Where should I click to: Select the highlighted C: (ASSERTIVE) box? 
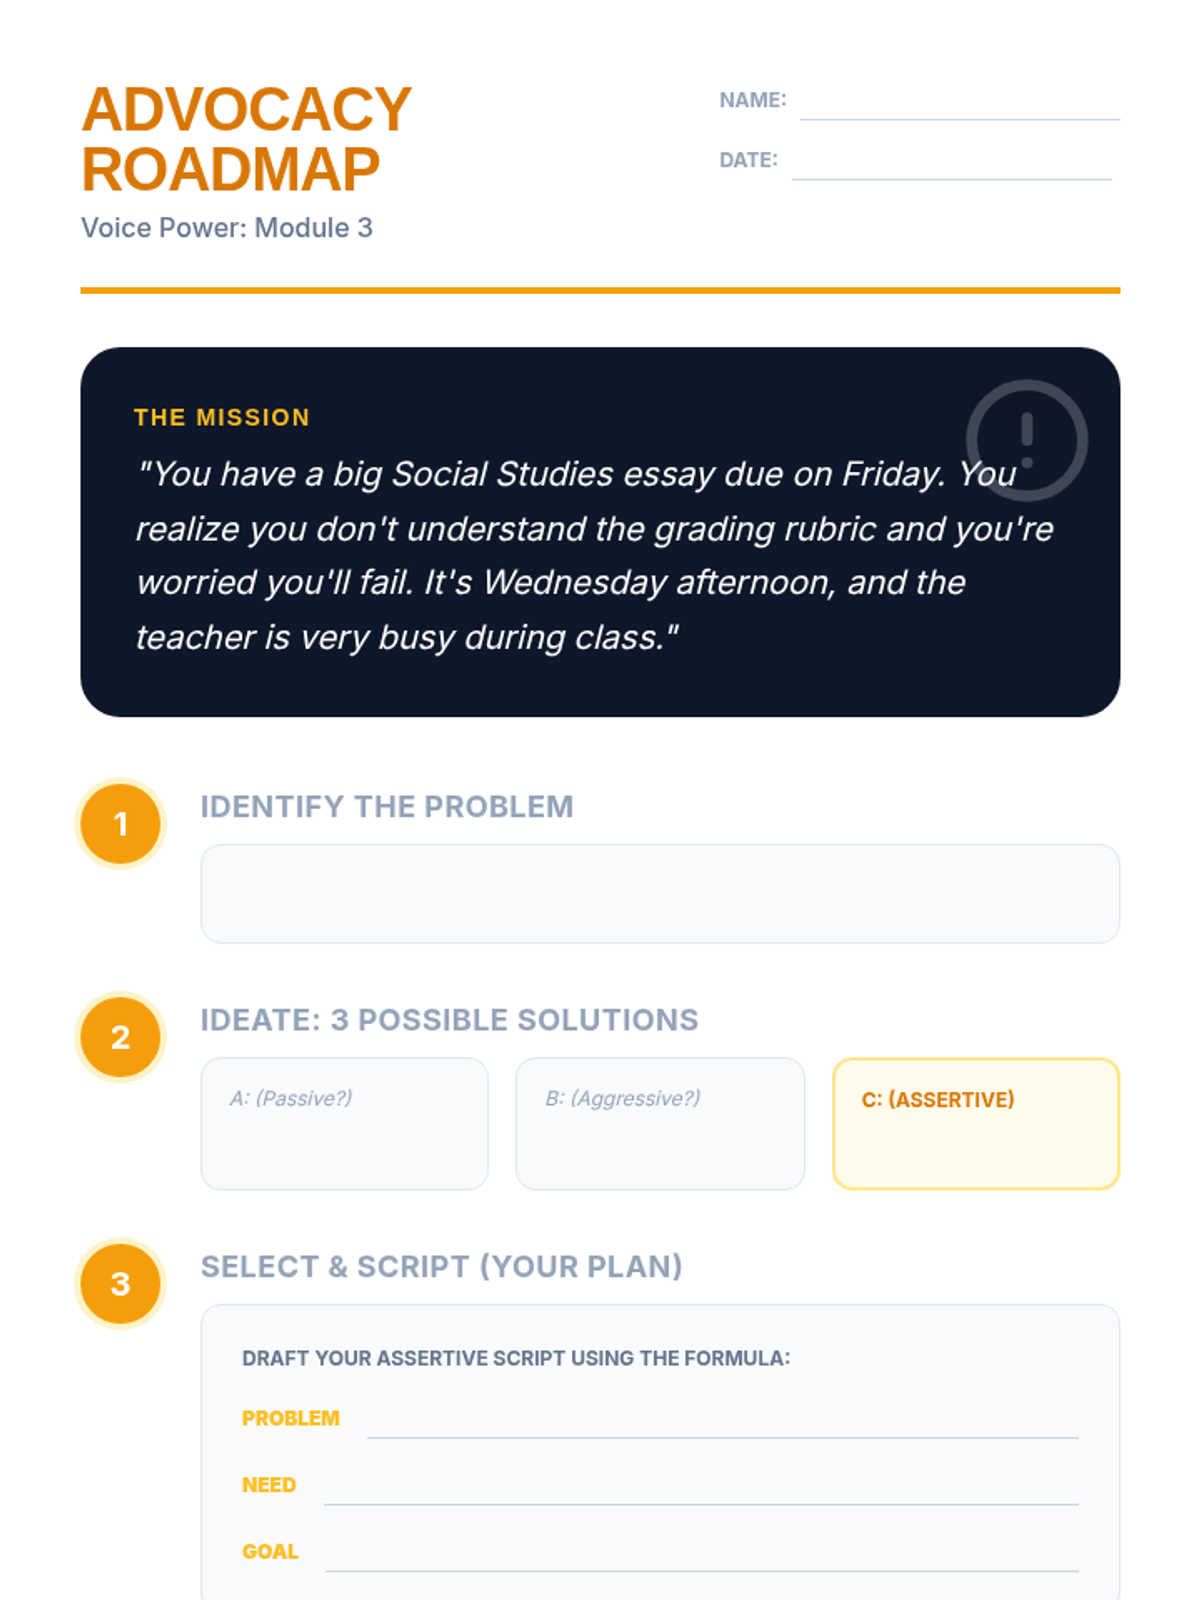pyautogui.click(x=976, y=1124)
